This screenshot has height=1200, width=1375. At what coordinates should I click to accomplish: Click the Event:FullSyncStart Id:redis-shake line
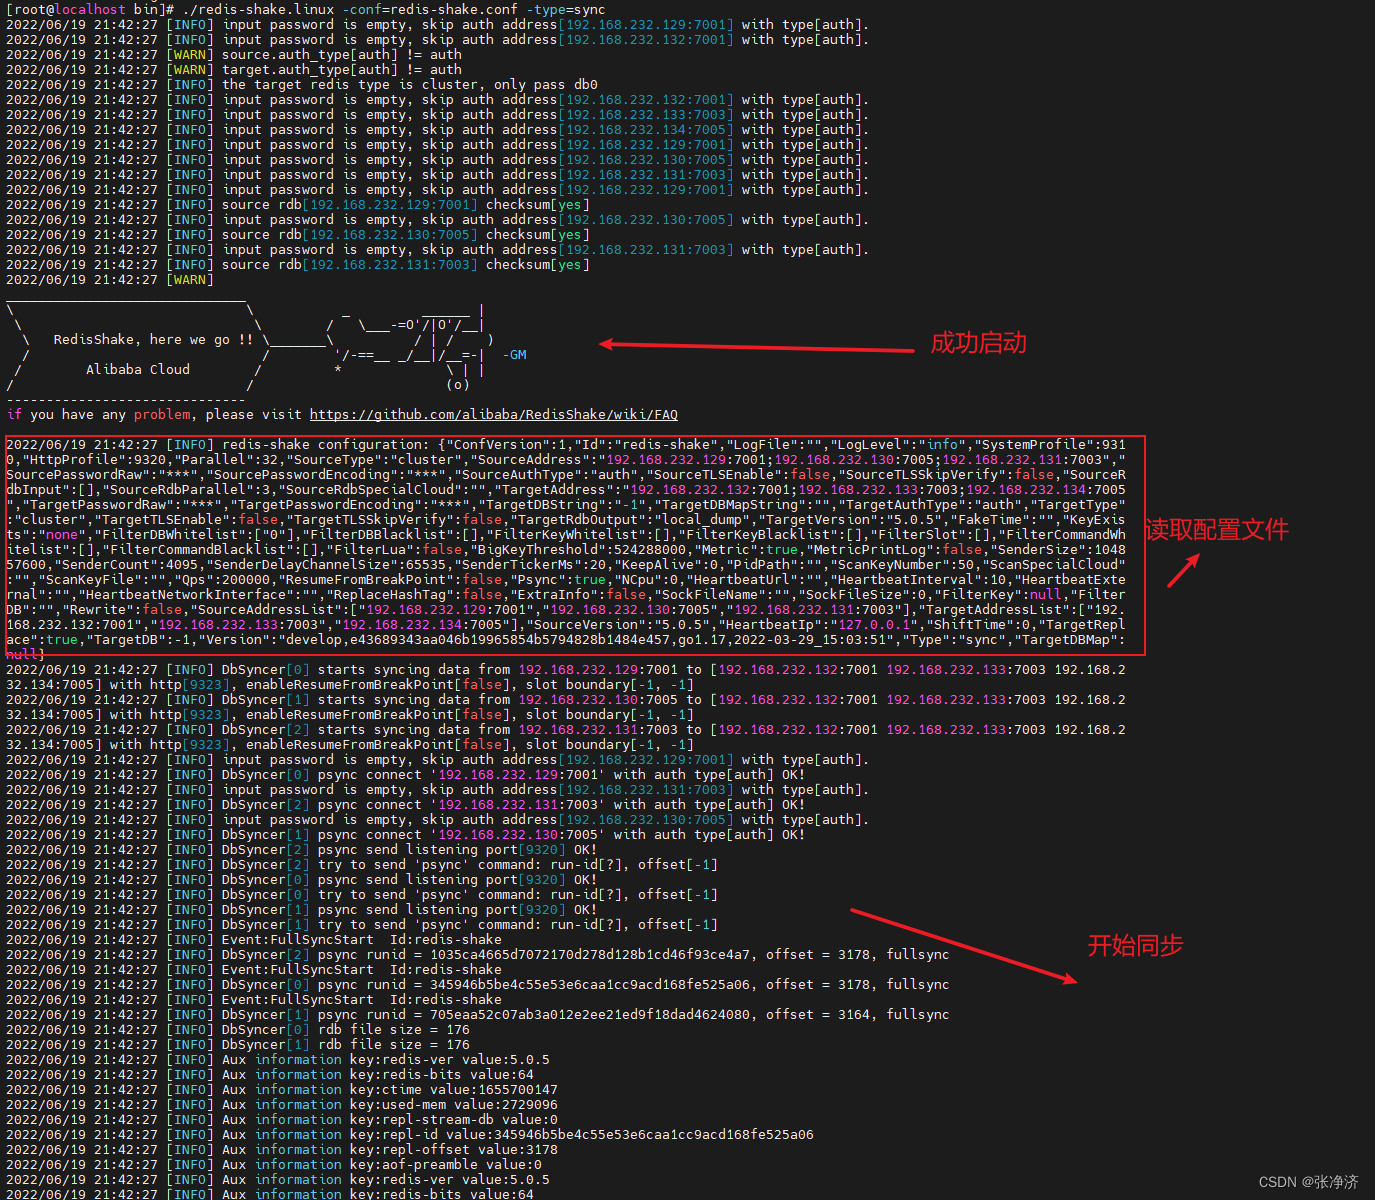362,939
